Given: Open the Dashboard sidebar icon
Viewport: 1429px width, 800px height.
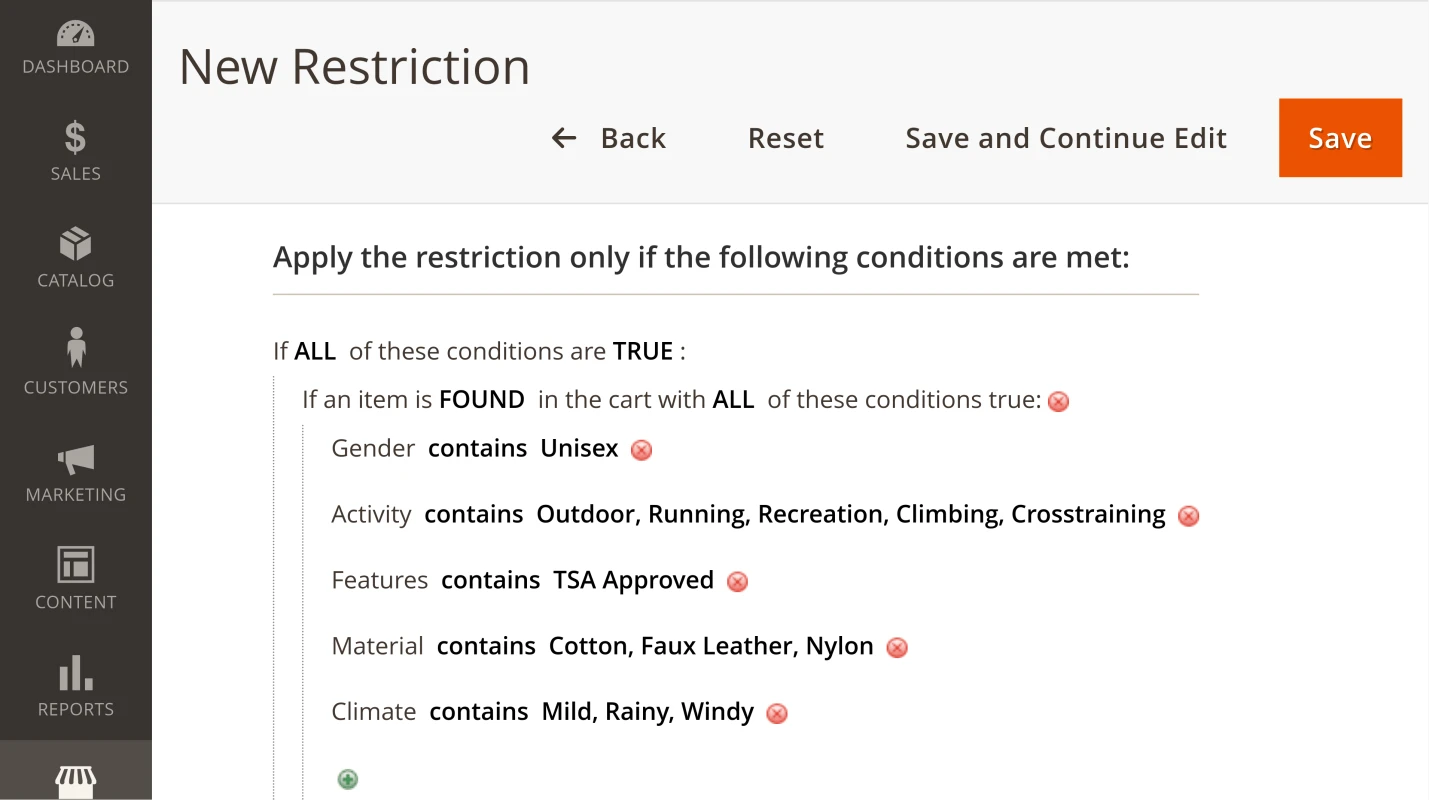Looking at the screenshot, I should pos(76,47).
